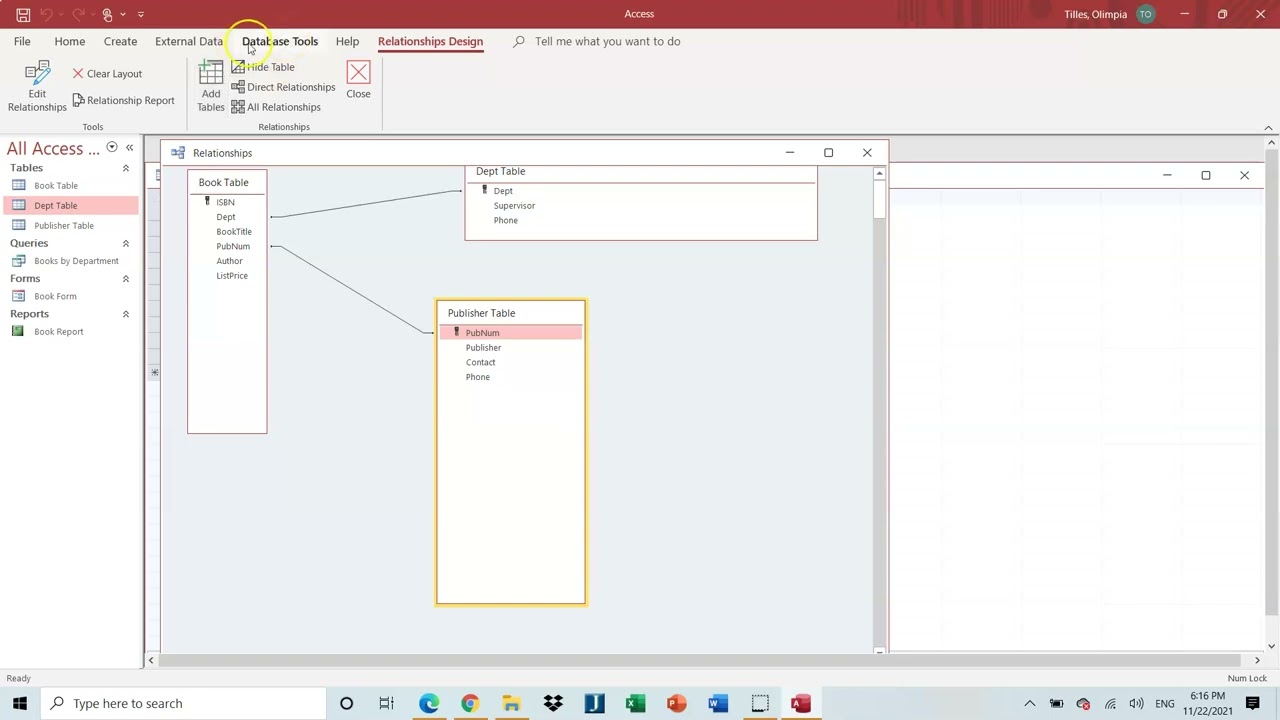Switch to the External Data tab
This screenshot has height=720, width=1280.
point(189,41)
